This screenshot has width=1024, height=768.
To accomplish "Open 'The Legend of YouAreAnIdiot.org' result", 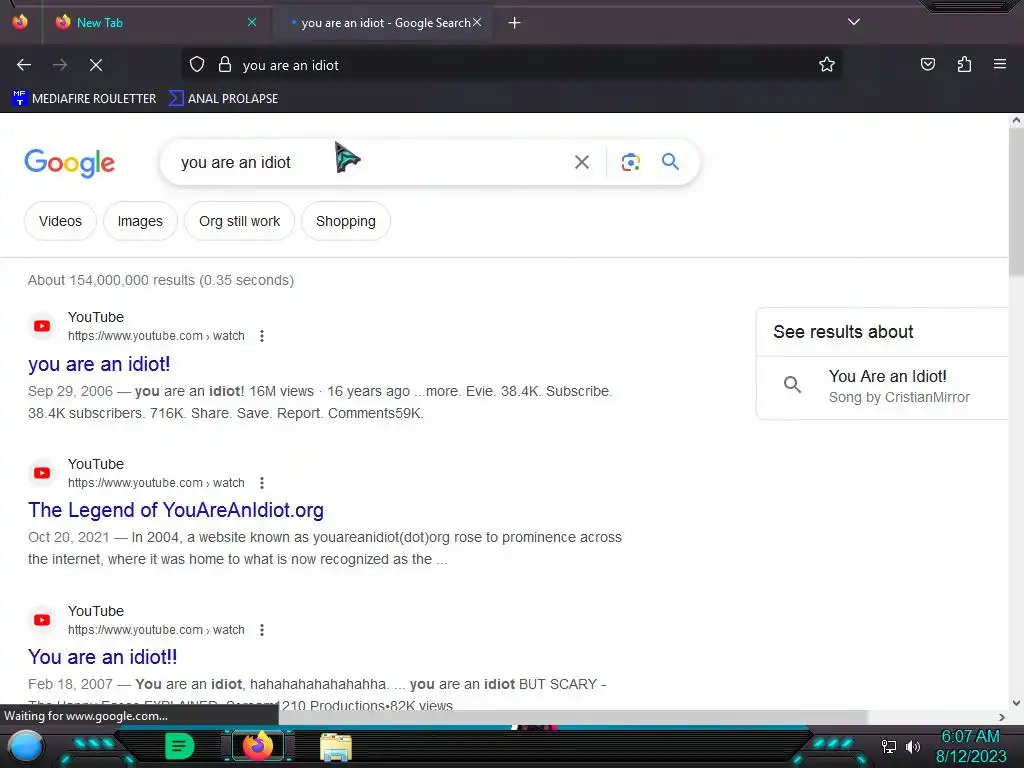I will [x=176, y=510].
